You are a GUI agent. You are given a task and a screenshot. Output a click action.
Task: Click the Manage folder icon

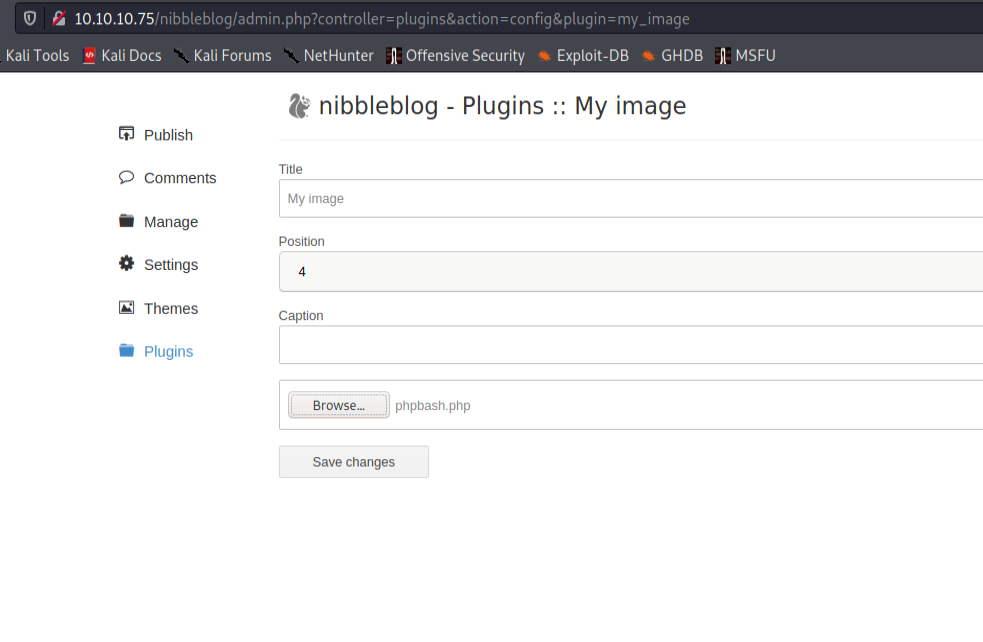(x=126, y=221)
